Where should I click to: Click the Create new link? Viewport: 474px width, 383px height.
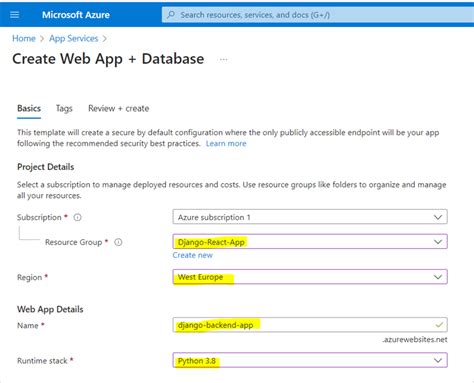[x=192, y=255]
